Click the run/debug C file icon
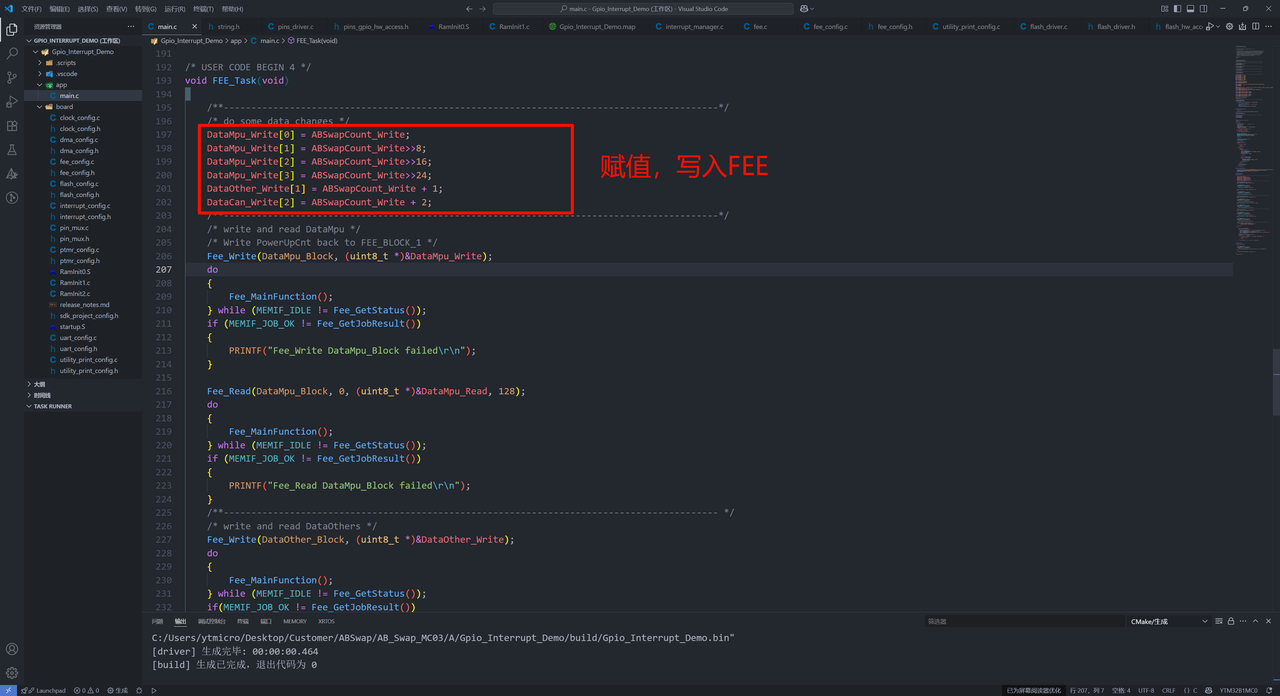 pos(1211,27)
